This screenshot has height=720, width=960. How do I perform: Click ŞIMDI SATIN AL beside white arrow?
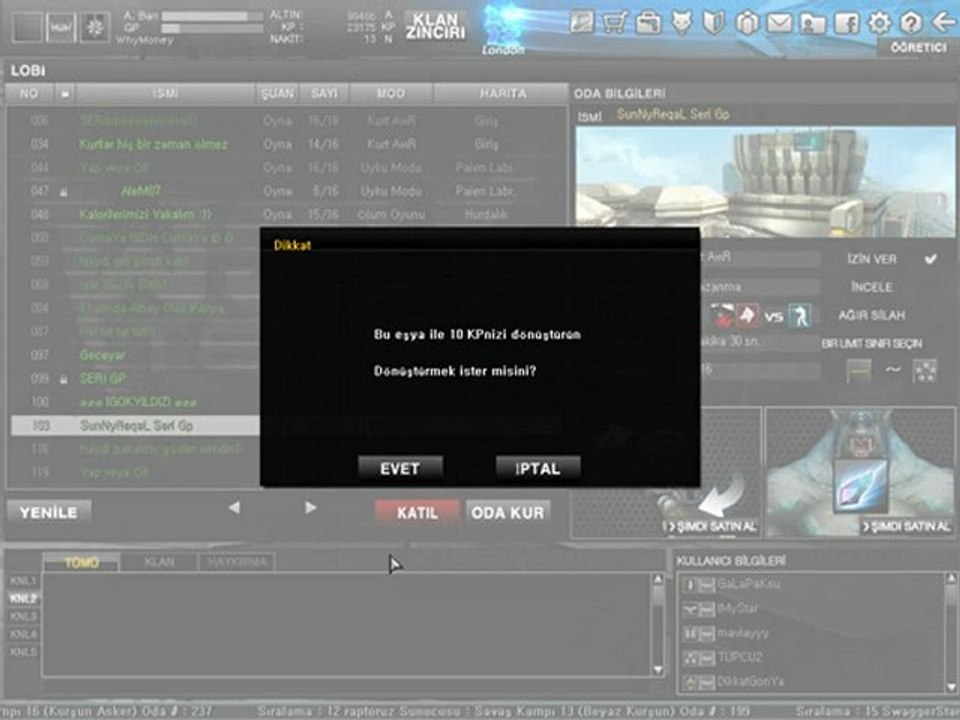pos(711,527)
